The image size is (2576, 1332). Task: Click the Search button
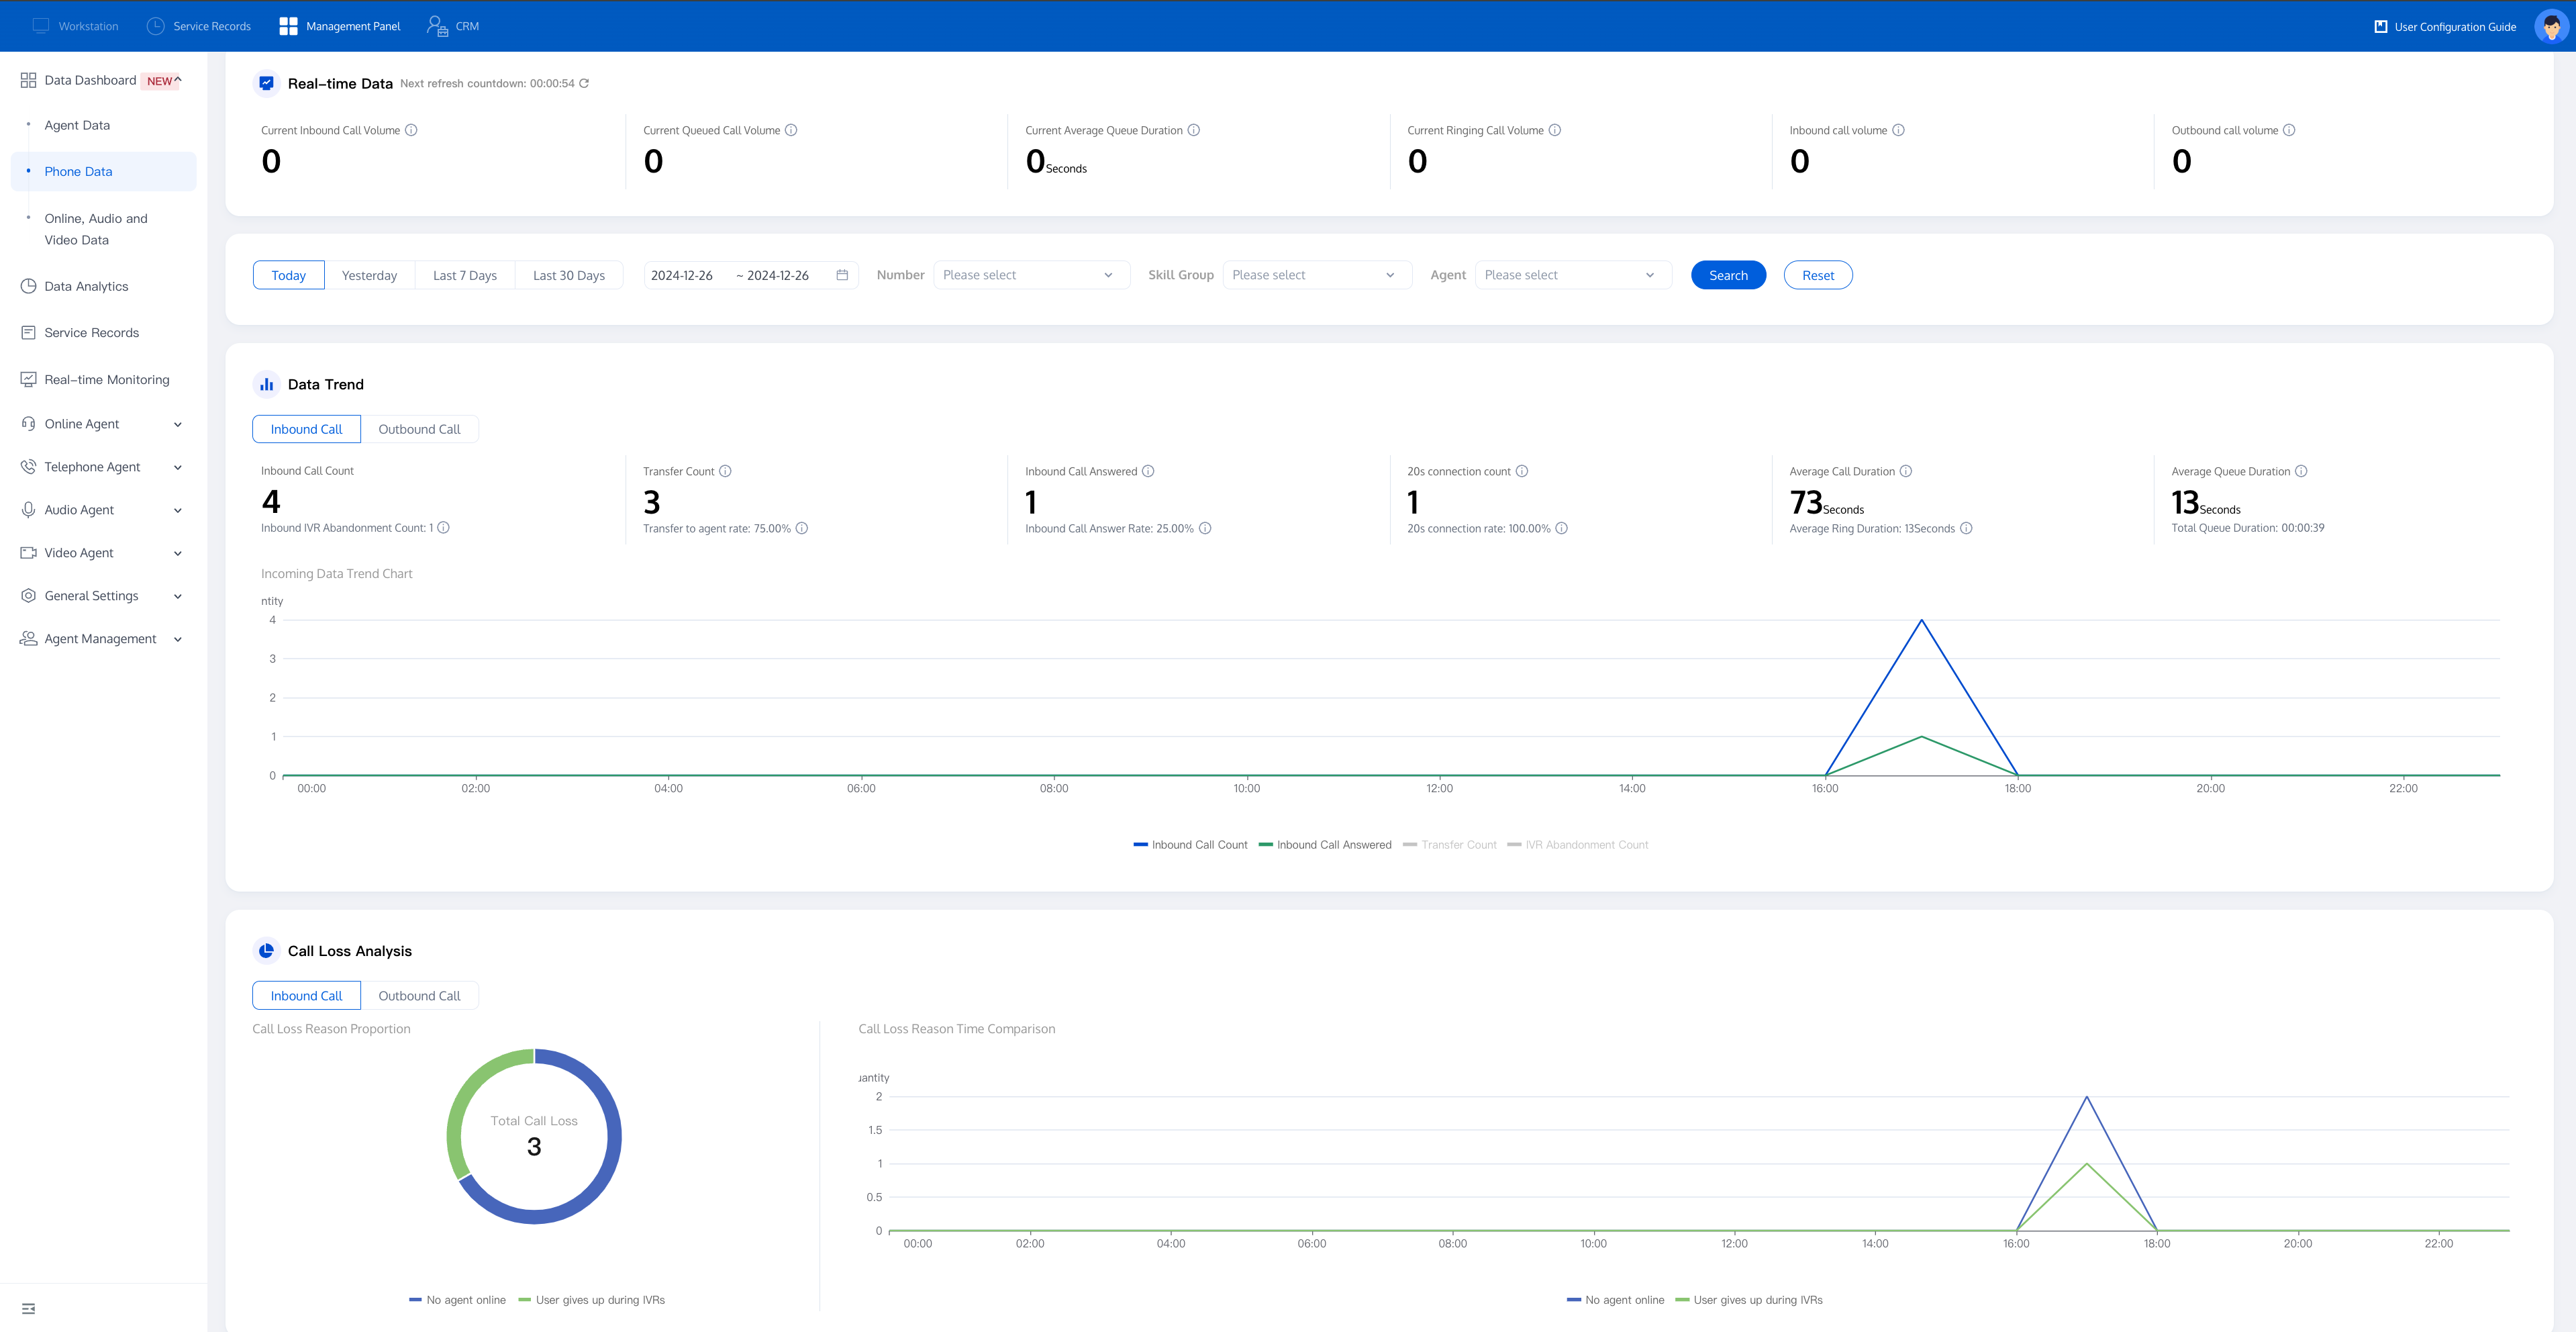click(x=1728, y=275)
